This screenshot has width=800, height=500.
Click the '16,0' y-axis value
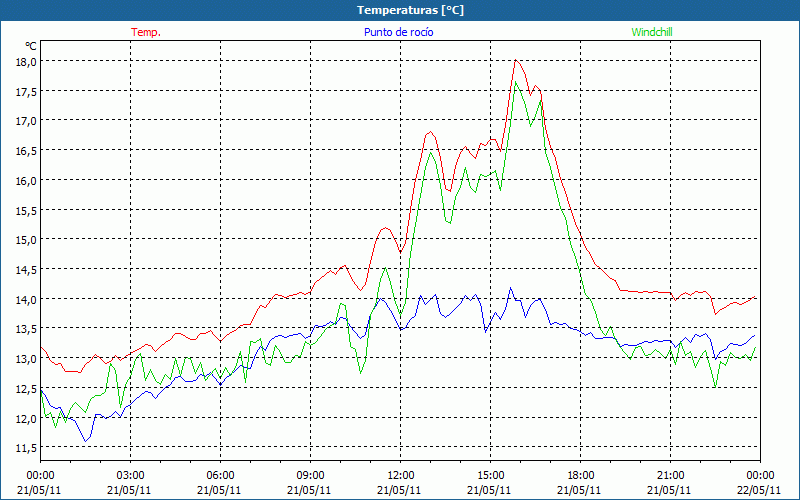point(27,181)
